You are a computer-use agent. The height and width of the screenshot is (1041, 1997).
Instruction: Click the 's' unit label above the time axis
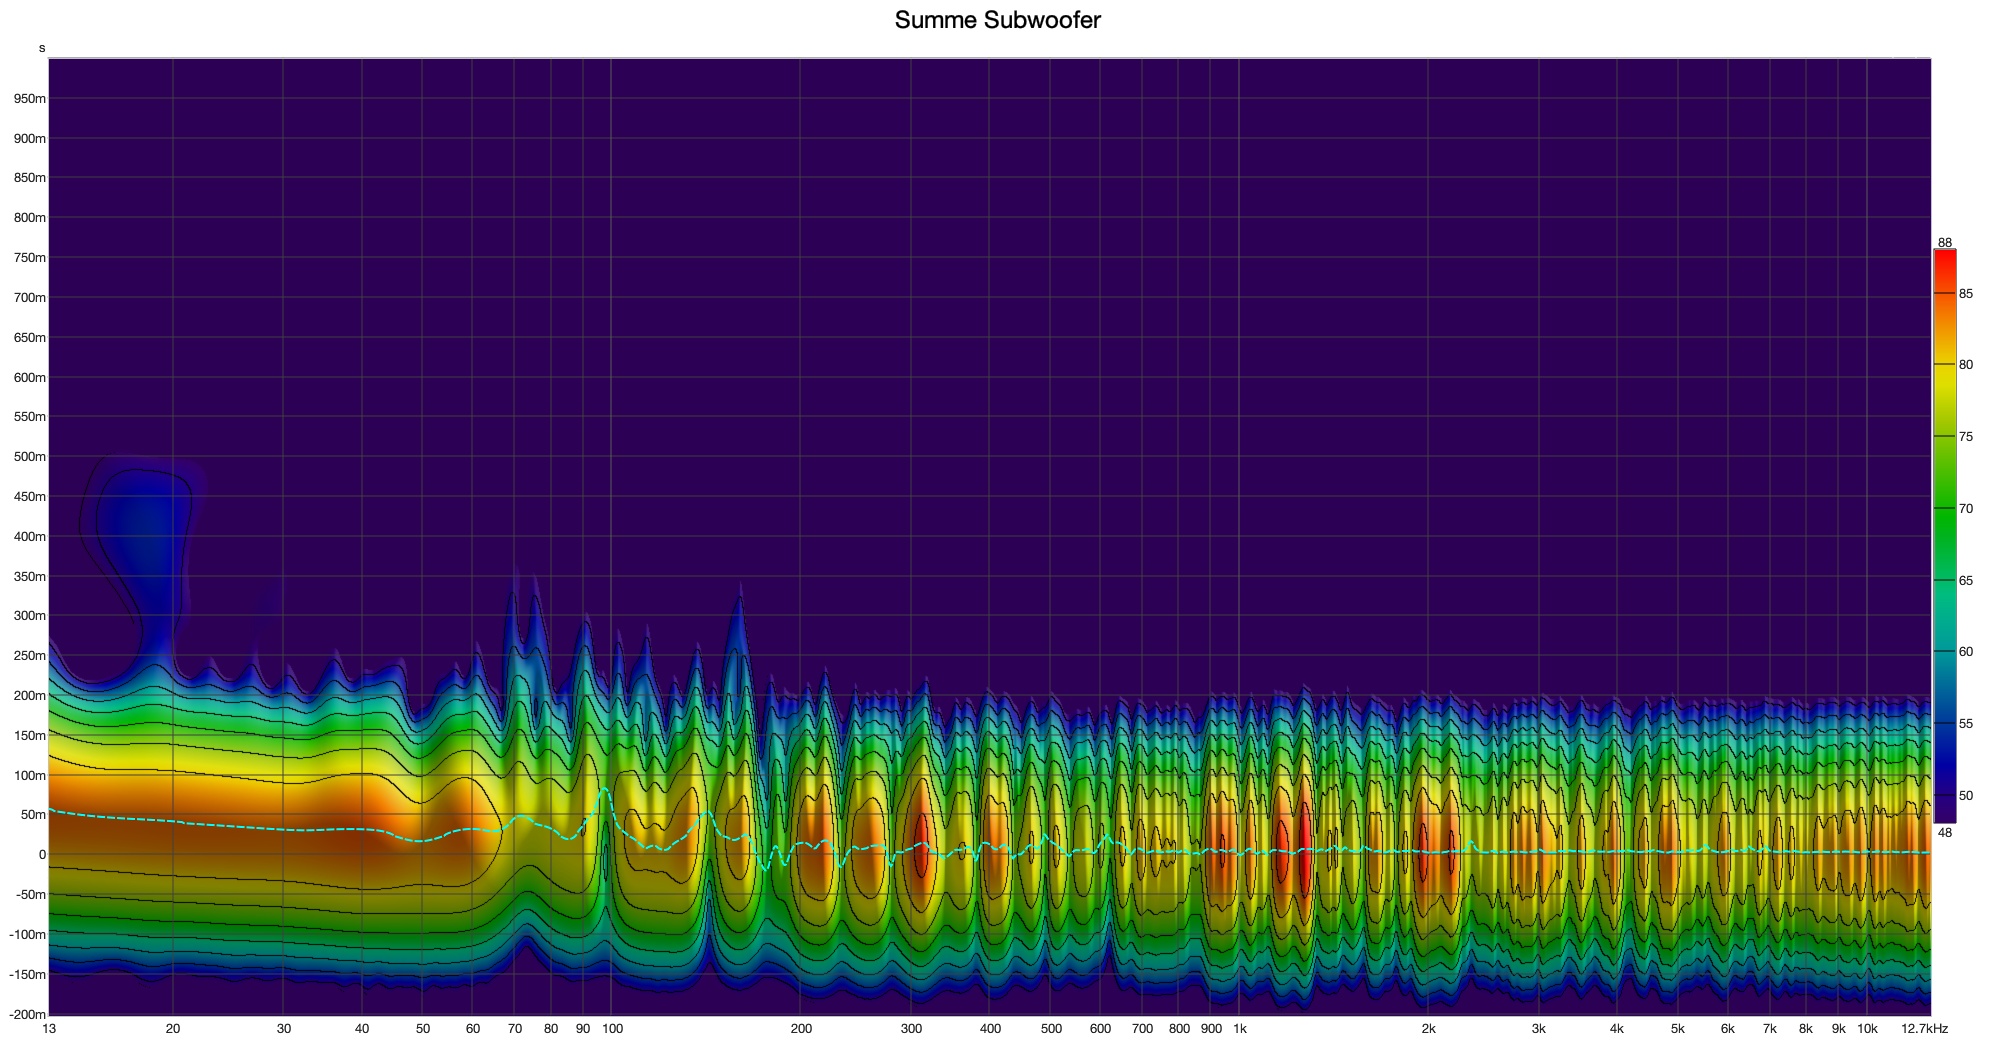(42, 48)
